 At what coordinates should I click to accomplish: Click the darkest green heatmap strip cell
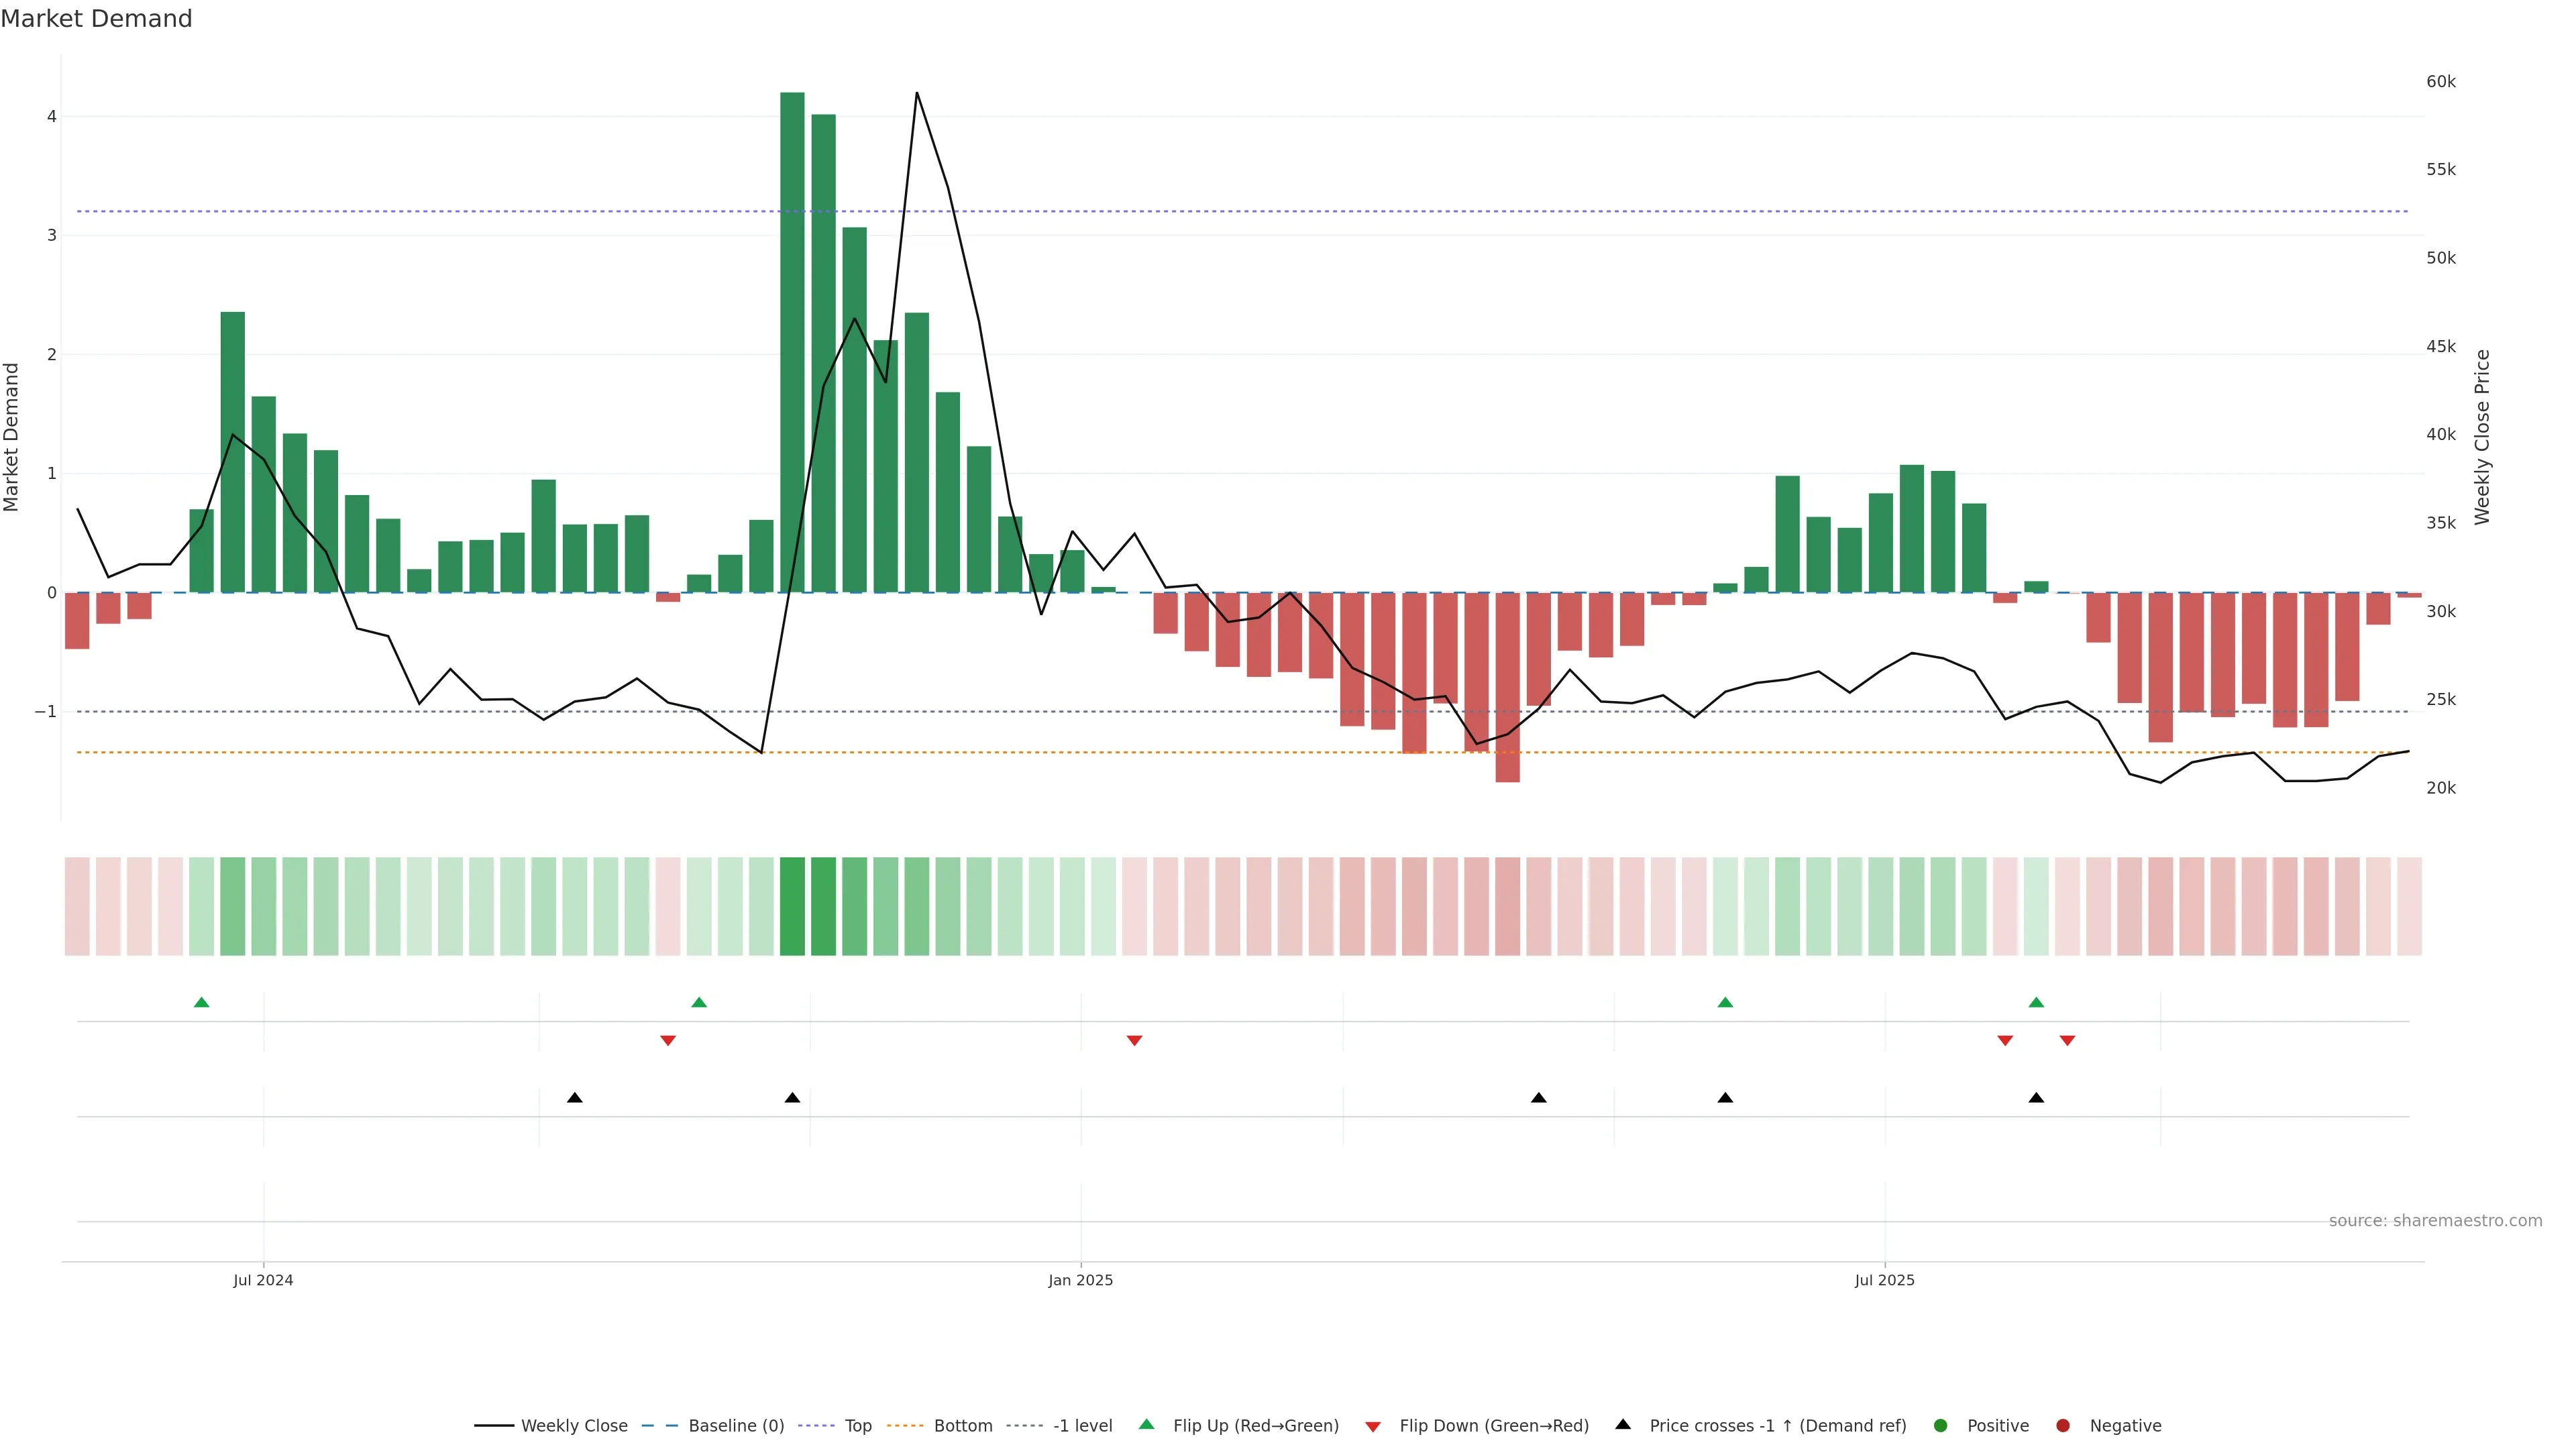[792, 906]
